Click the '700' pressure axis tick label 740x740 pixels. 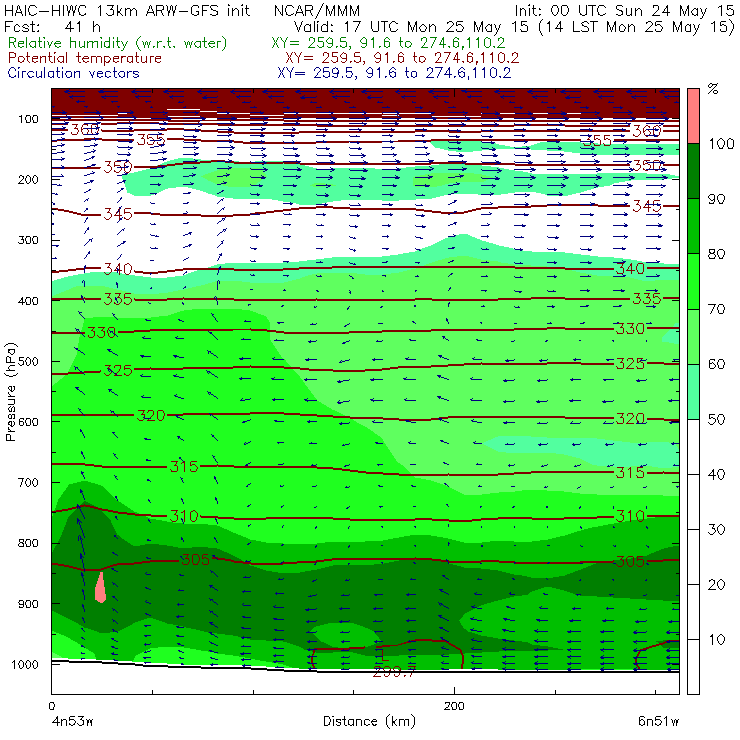point(28,482)
